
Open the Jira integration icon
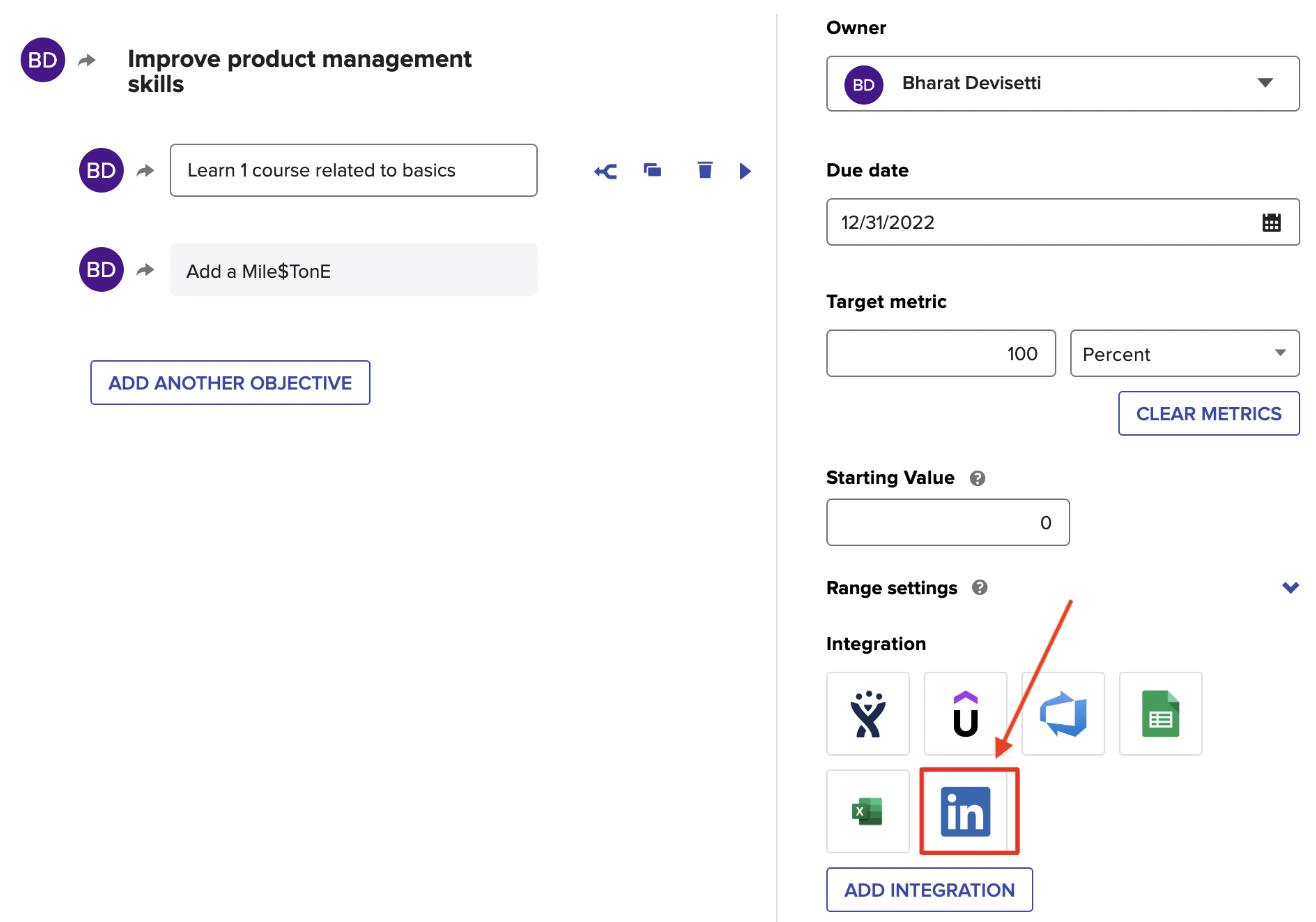click(868, 713)
